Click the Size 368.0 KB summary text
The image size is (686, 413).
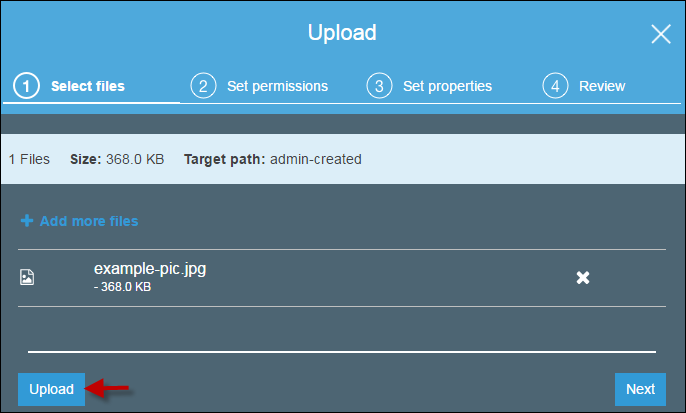[x=117, y=159]
